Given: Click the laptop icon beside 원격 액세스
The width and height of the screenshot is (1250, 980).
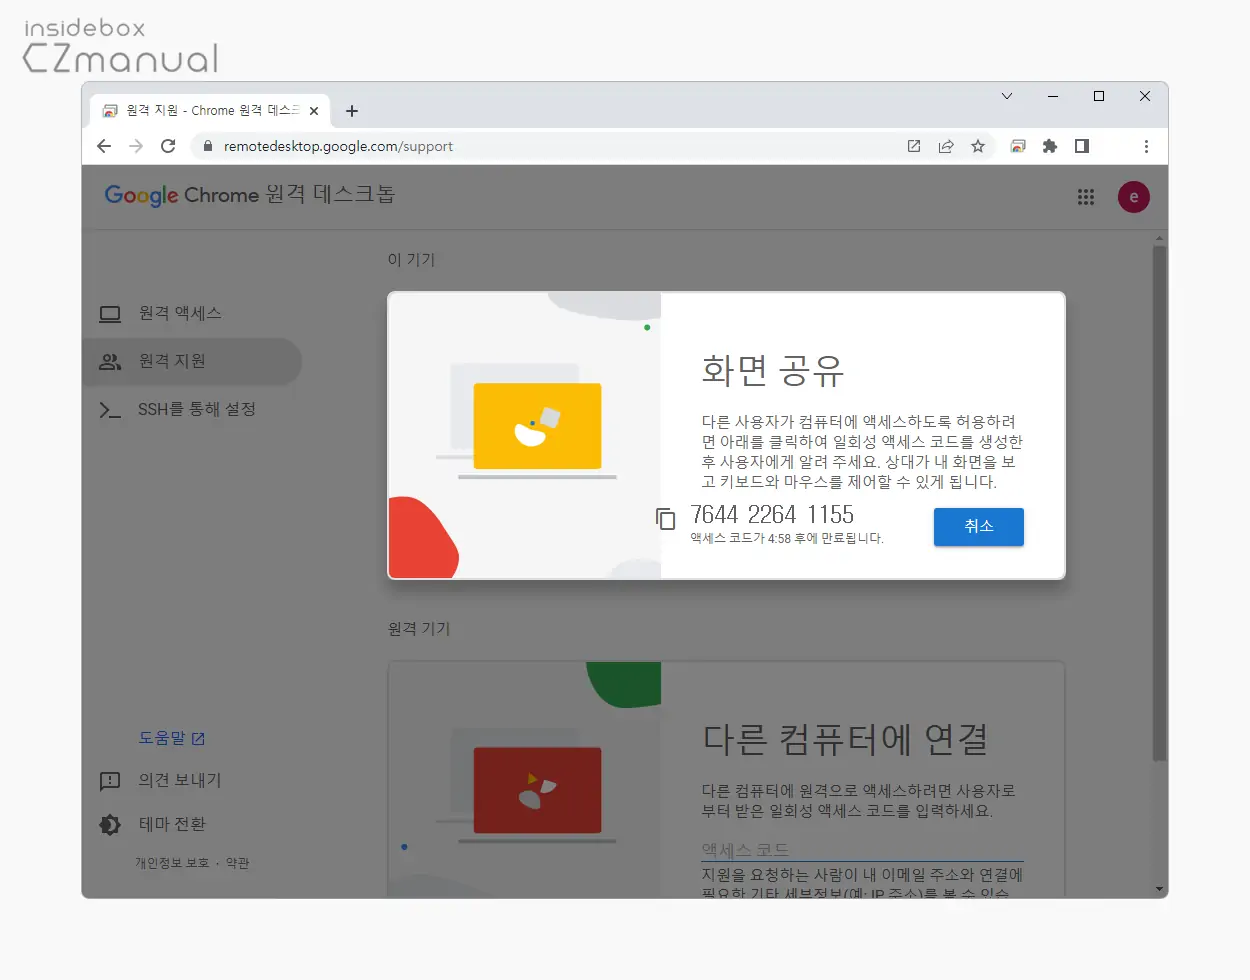Looking at the screenshot, I should 110,314.
